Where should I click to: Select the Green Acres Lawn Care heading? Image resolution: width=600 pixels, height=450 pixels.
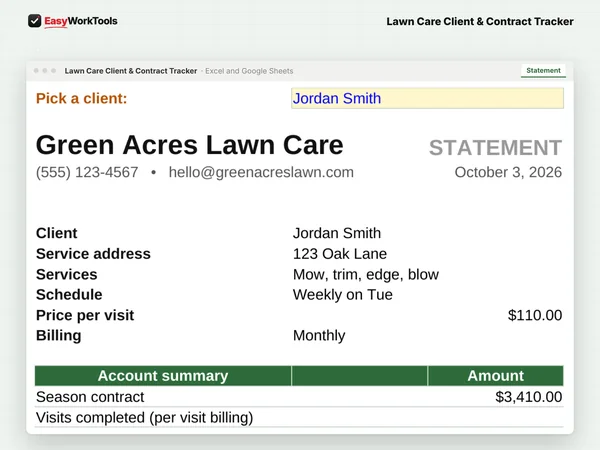coord(189,145)
